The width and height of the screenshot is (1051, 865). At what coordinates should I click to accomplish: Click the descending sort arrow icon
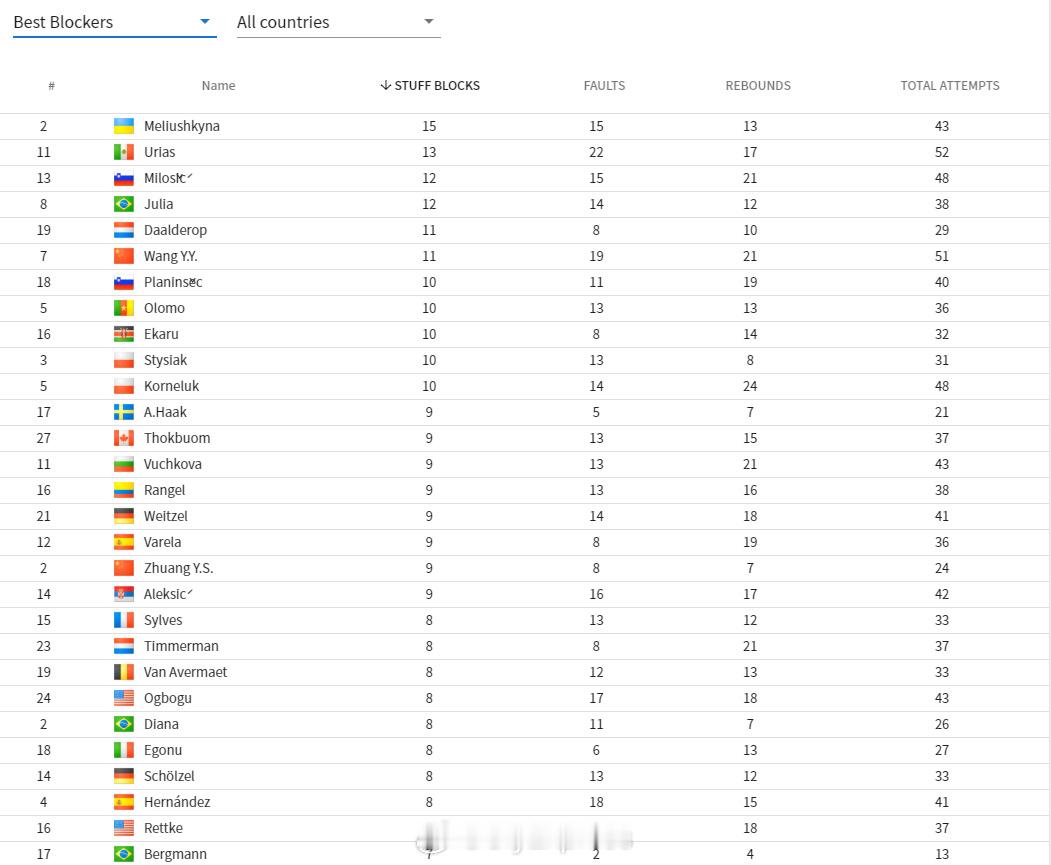(385, 85)
